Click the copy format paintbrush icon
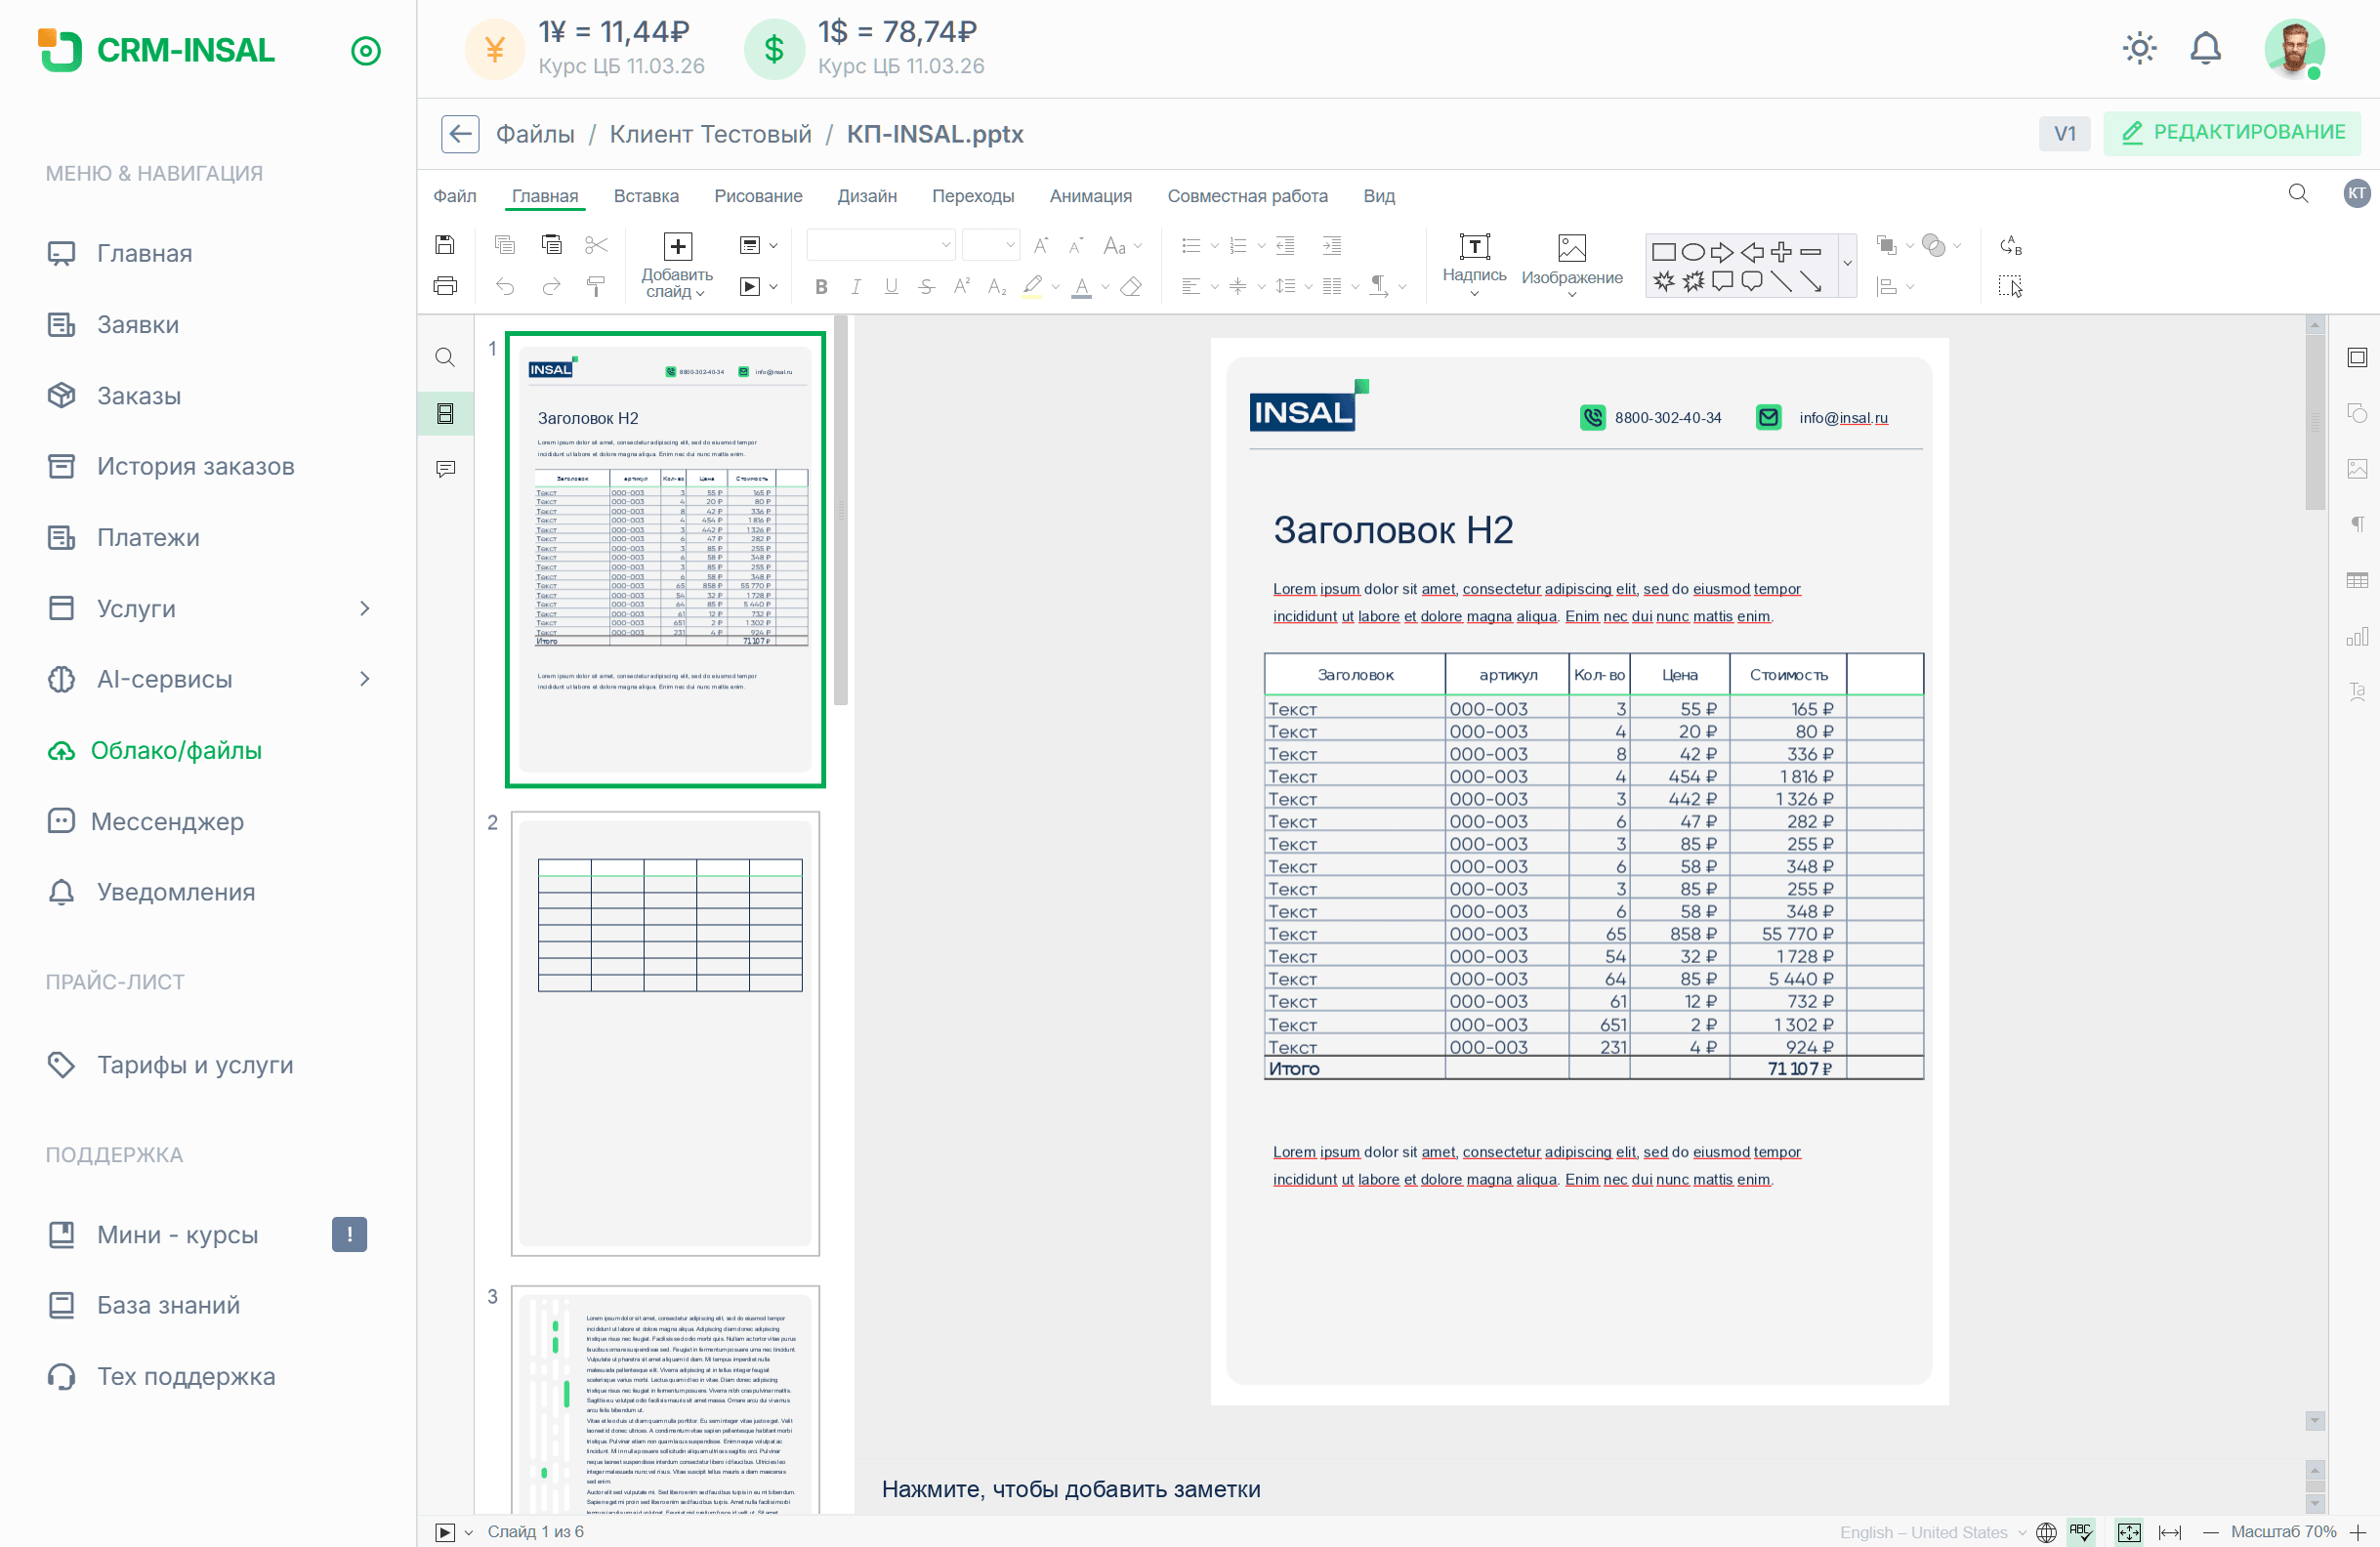Image resolution: width=2380 pixels, height=1547 pixels. tap(596, 287)
